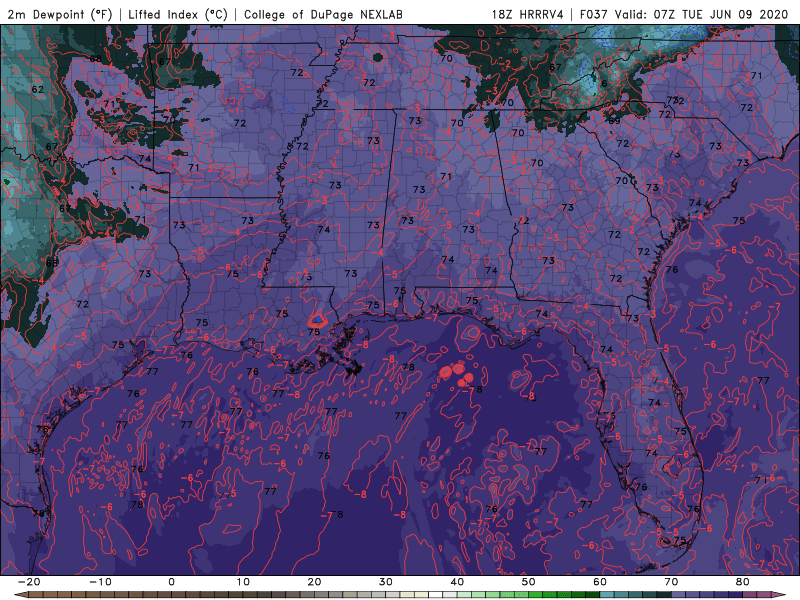
Task: Click the '20' colorbar scale label
Action: click(314, 582)
